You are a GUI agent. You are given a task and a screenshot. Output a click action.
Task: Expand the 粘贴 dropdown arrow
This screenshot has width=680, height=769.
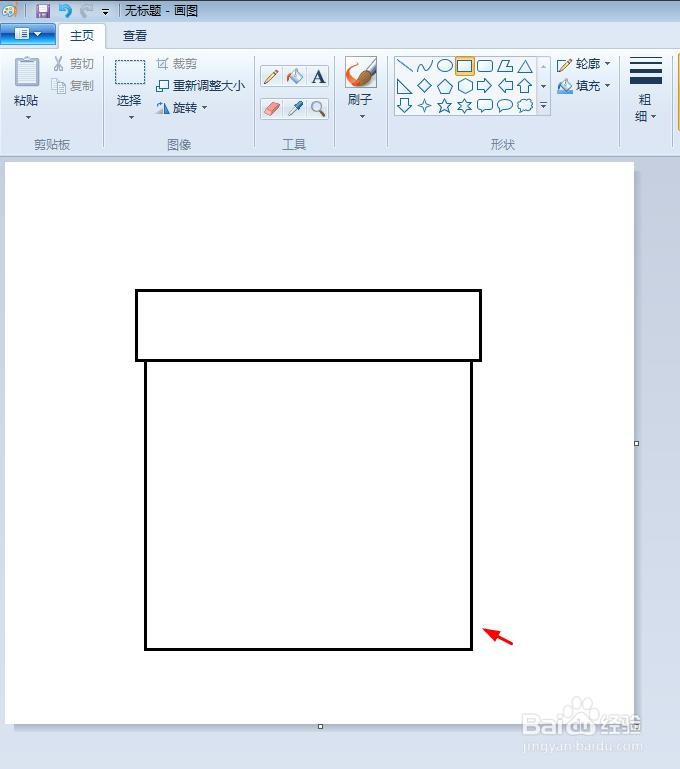(28, 117)
